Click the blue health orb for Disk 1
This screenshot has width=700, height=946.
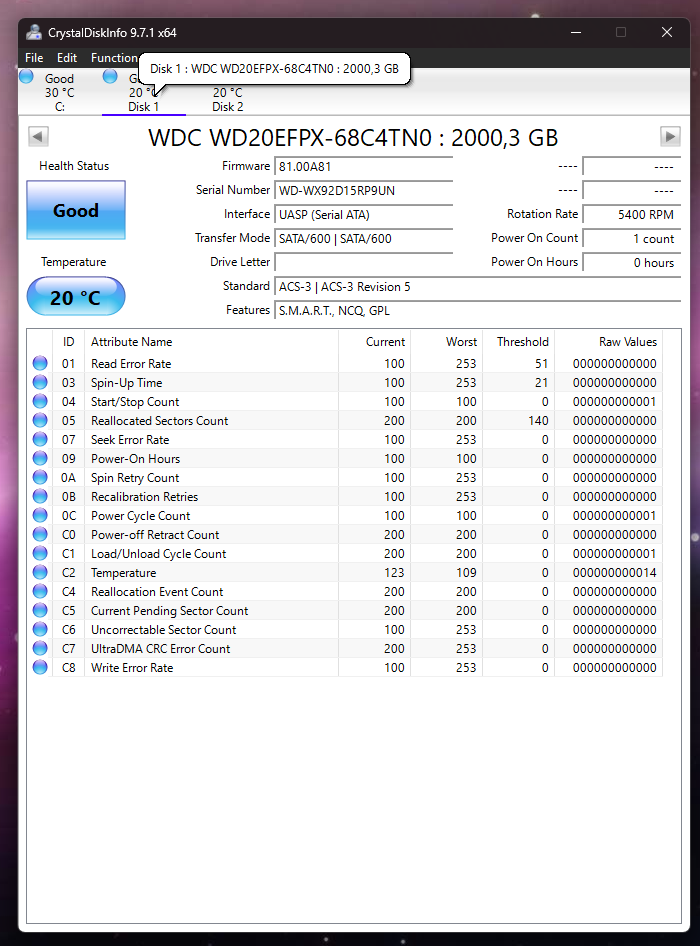(110, 77)
